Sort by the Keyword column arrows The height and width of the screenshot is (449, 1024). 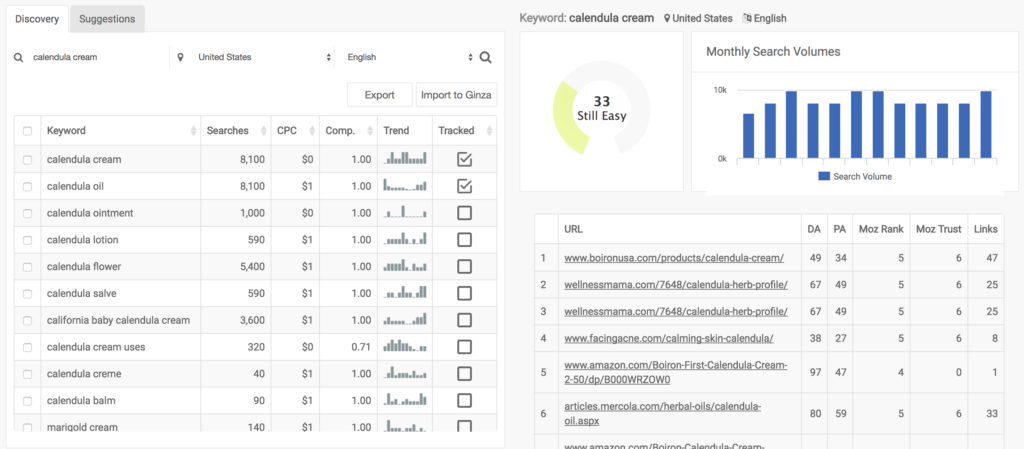point(193,131)
